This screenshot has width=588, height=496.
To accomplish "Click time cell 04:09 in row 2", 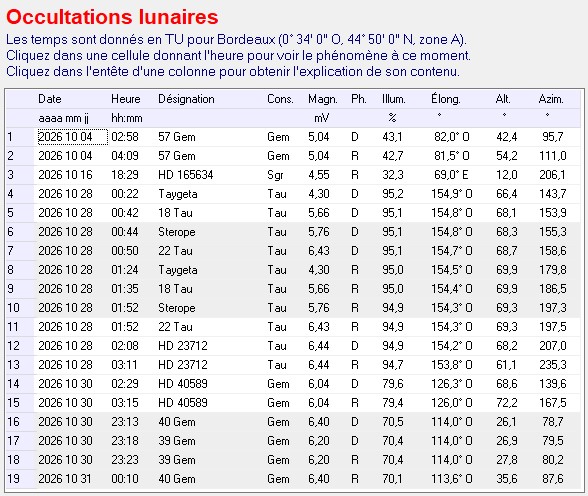I will coord(125,156).
